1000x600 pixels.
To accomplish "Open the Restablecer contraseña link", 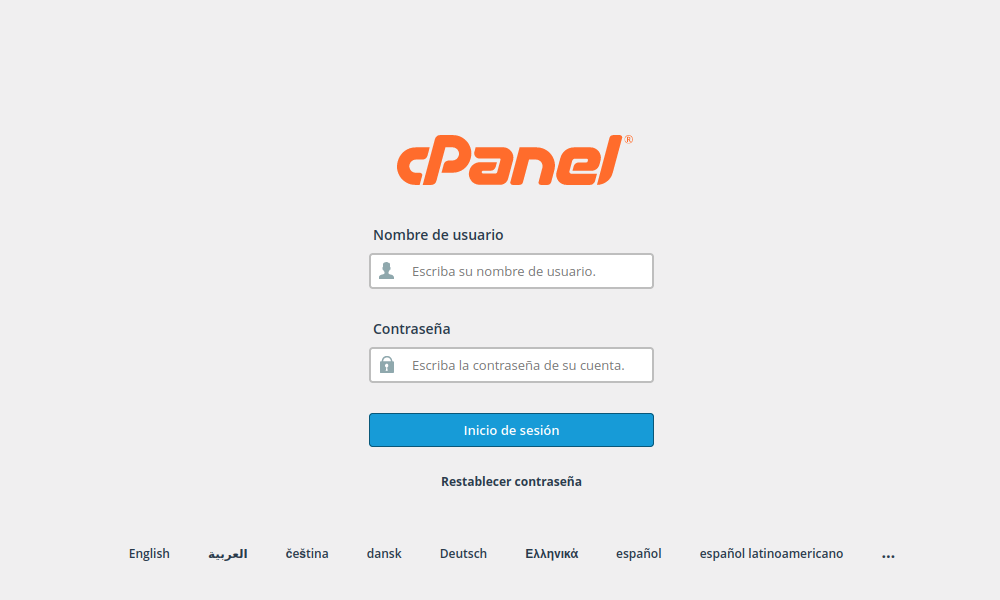I will coord(511,481).
